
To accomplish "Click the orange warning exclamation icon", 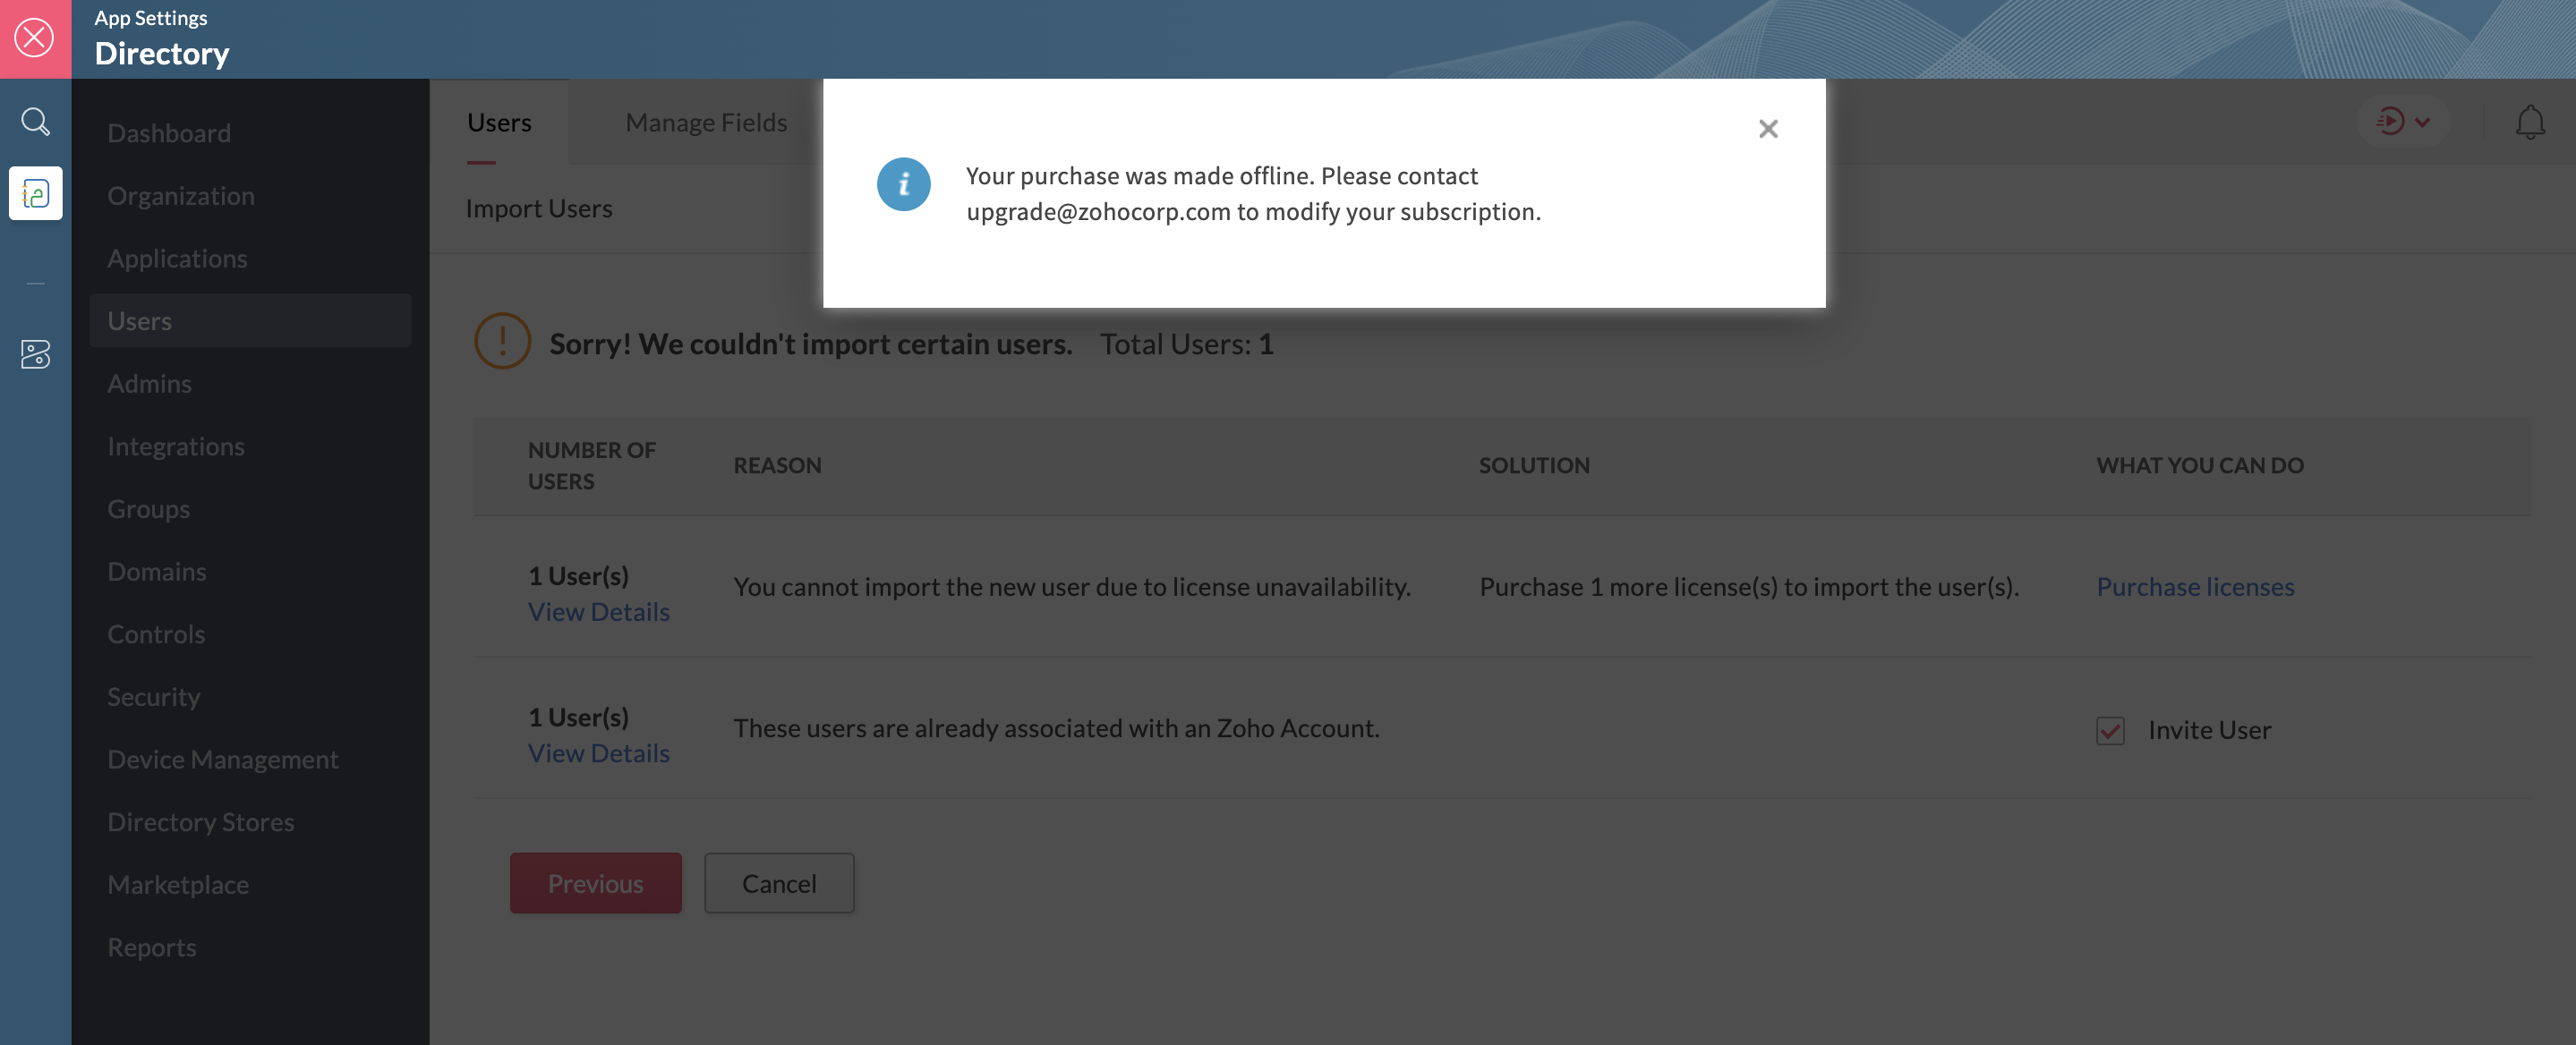I will pos(502,342).
